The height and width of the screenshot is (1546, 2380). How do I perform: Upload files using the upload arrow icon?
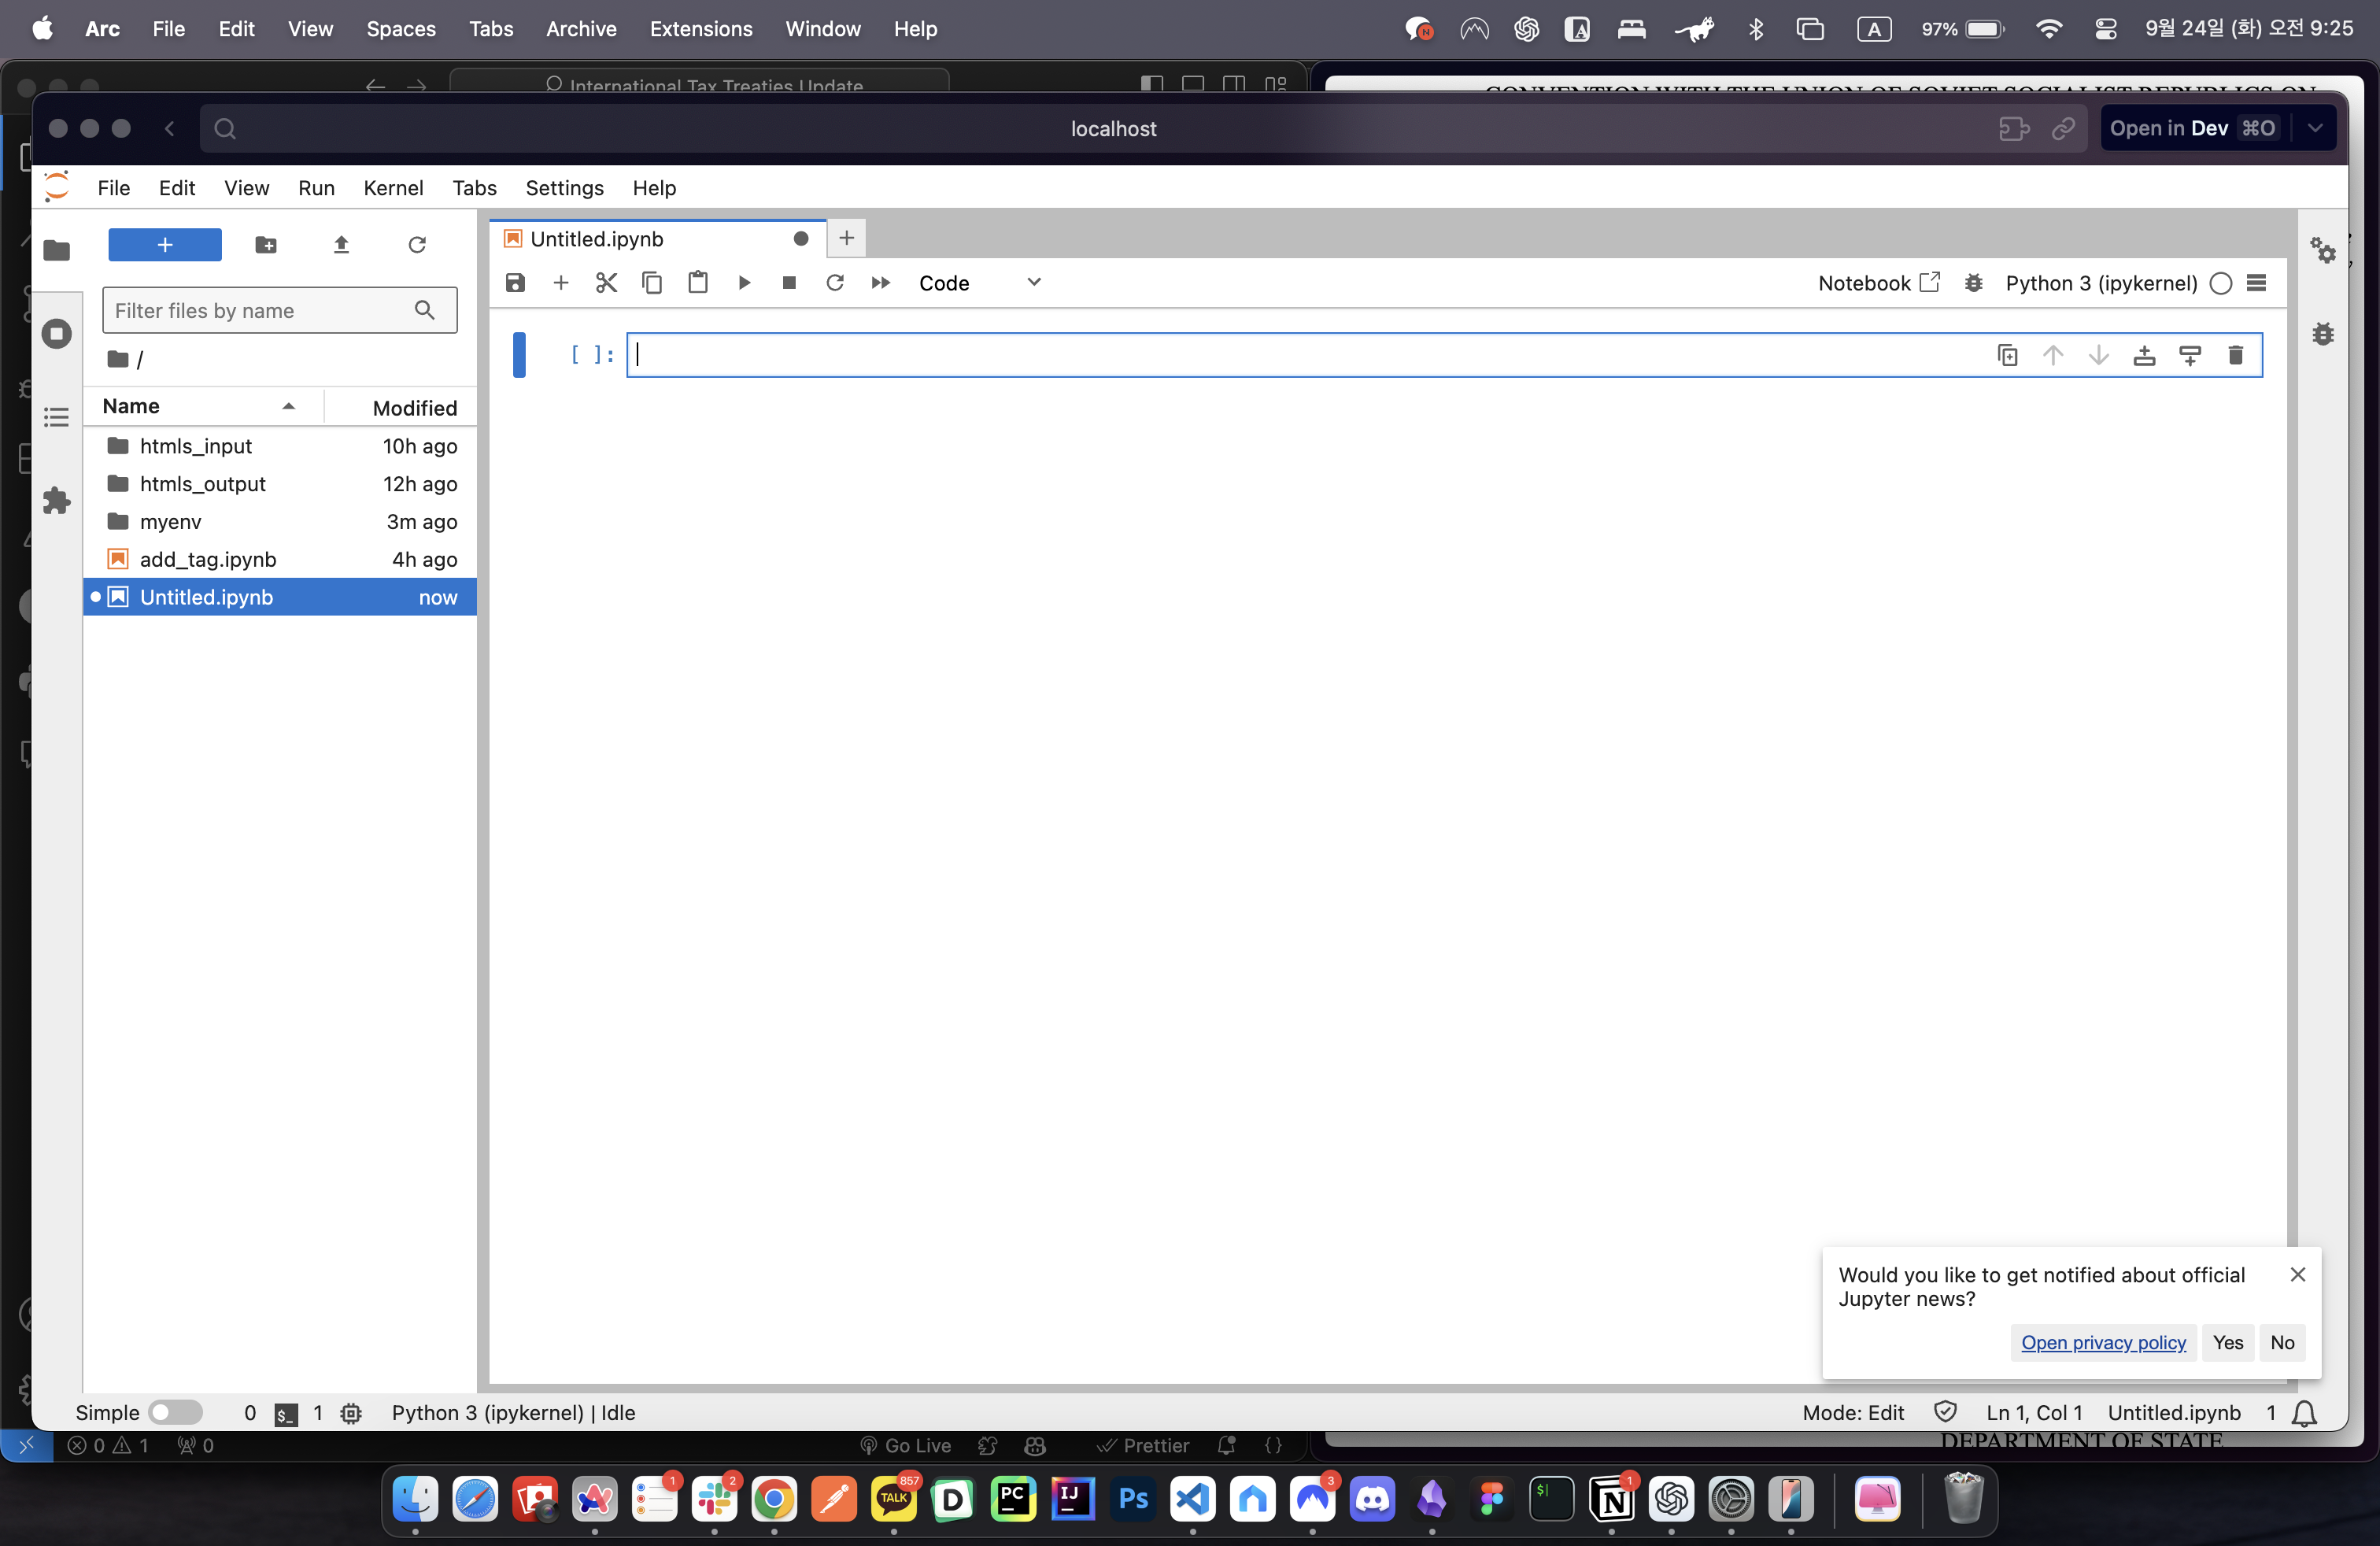[341, 245]
